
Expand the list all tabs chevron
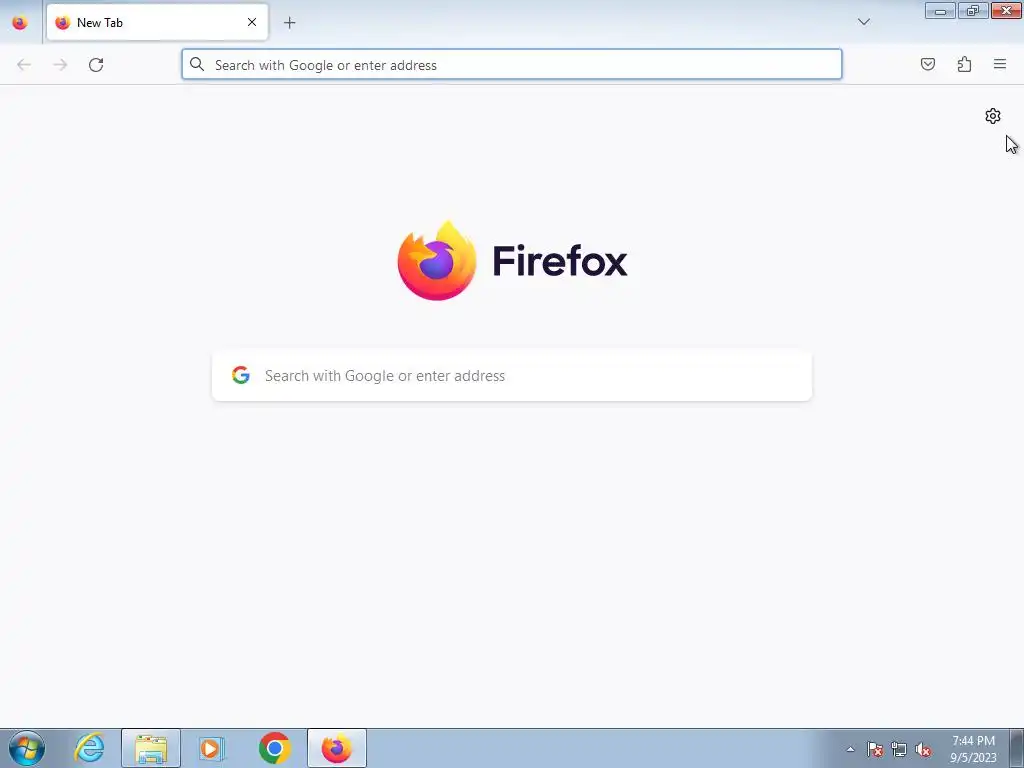[x=863, y=22]
